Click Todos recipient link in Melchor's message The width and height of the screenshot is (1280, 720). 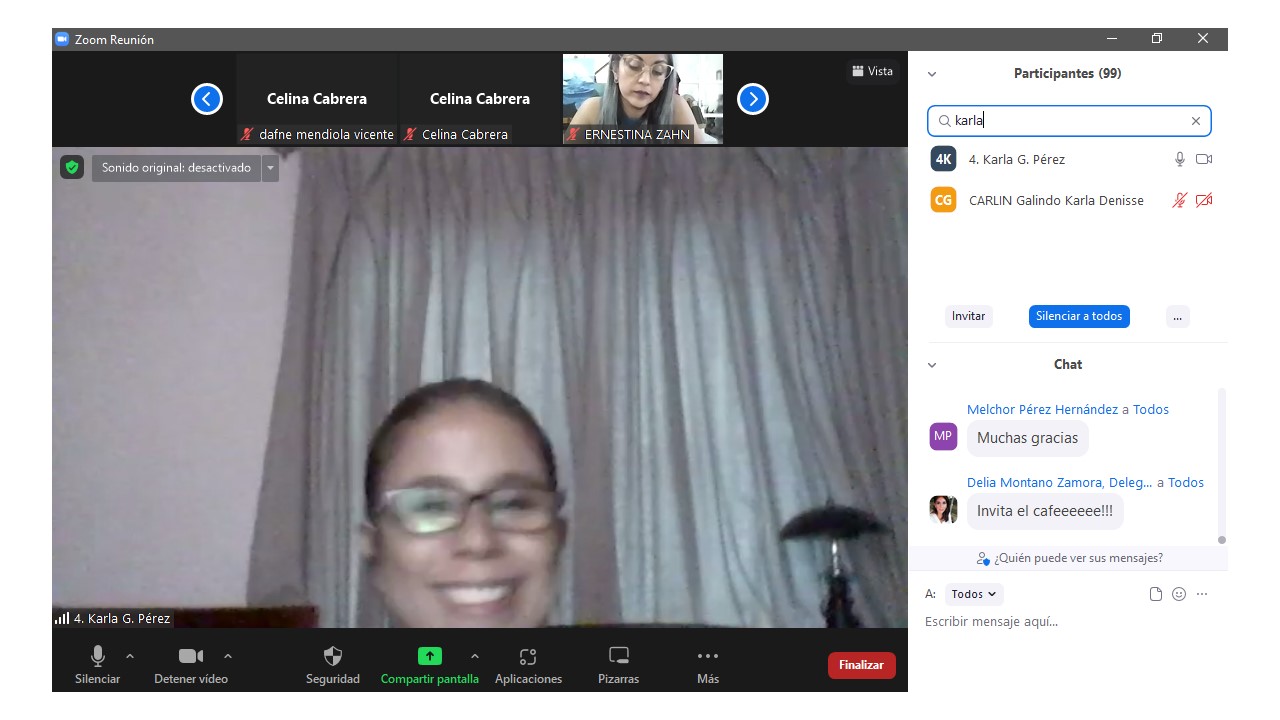pos(1151,409)
